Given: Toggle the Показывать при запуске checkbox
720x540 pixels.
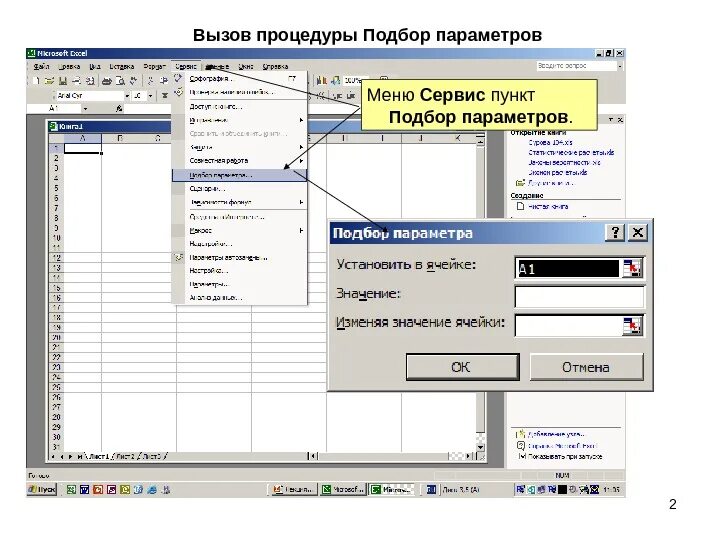Looking at the screenshot, I should click(522, 456).
